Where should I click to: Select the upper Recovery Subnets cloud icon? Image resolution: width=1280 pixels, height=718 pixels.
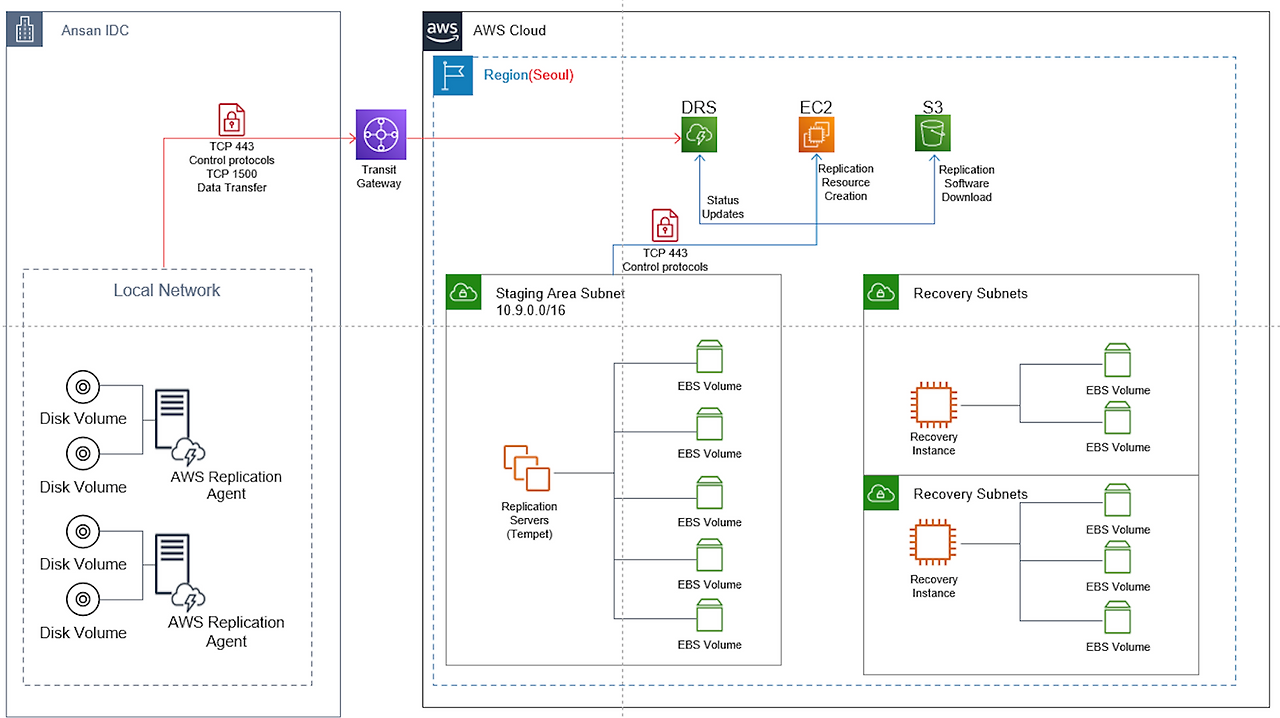pyautogui.click(x=881, y=292)
